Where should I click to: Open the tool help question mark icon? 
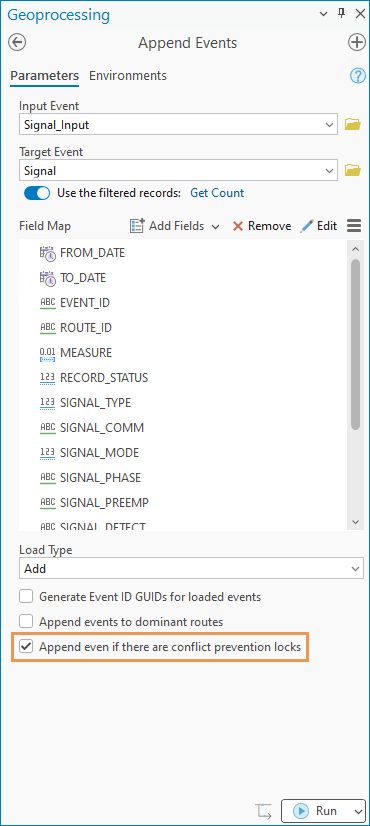tap(358, 76)
